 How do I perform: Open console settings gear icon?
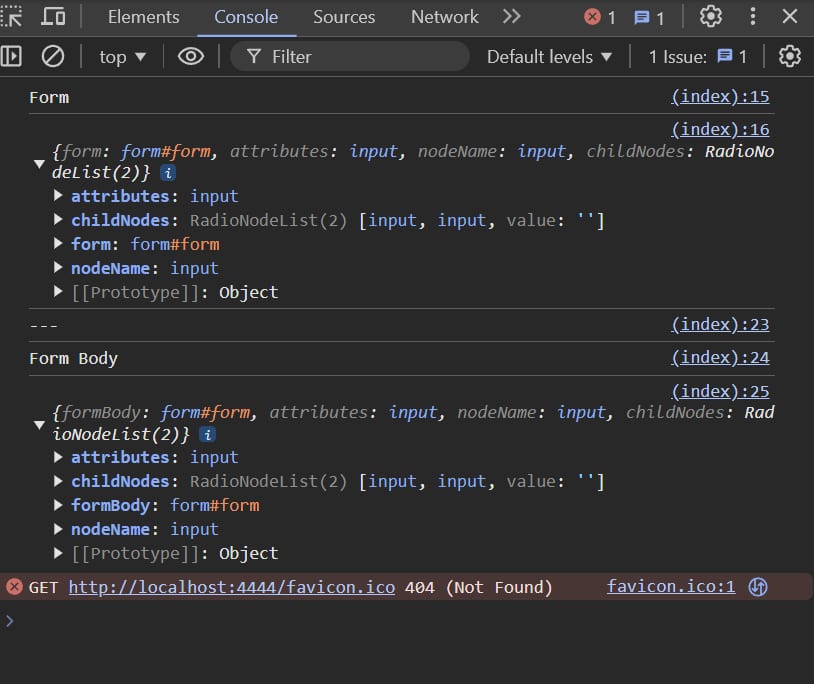point(789,56)
